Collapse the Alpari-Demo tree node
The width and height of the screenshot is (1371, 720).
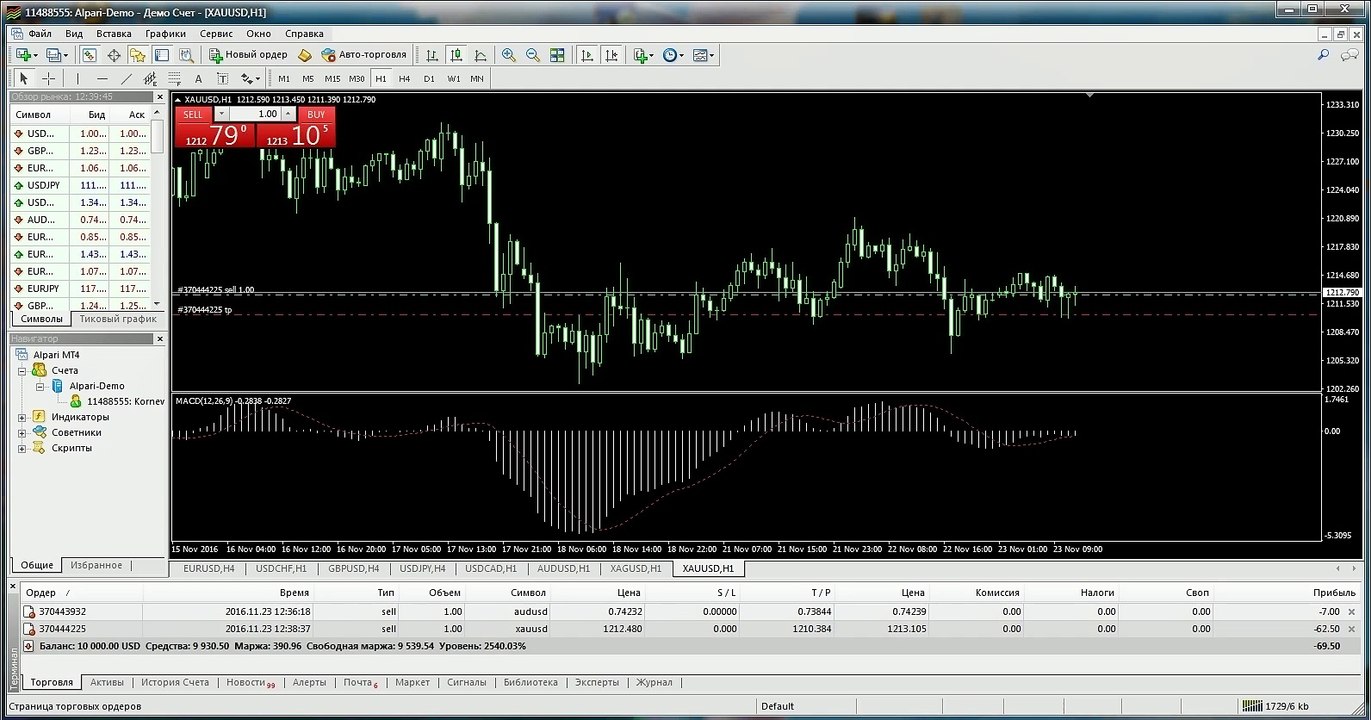(40, 386)
